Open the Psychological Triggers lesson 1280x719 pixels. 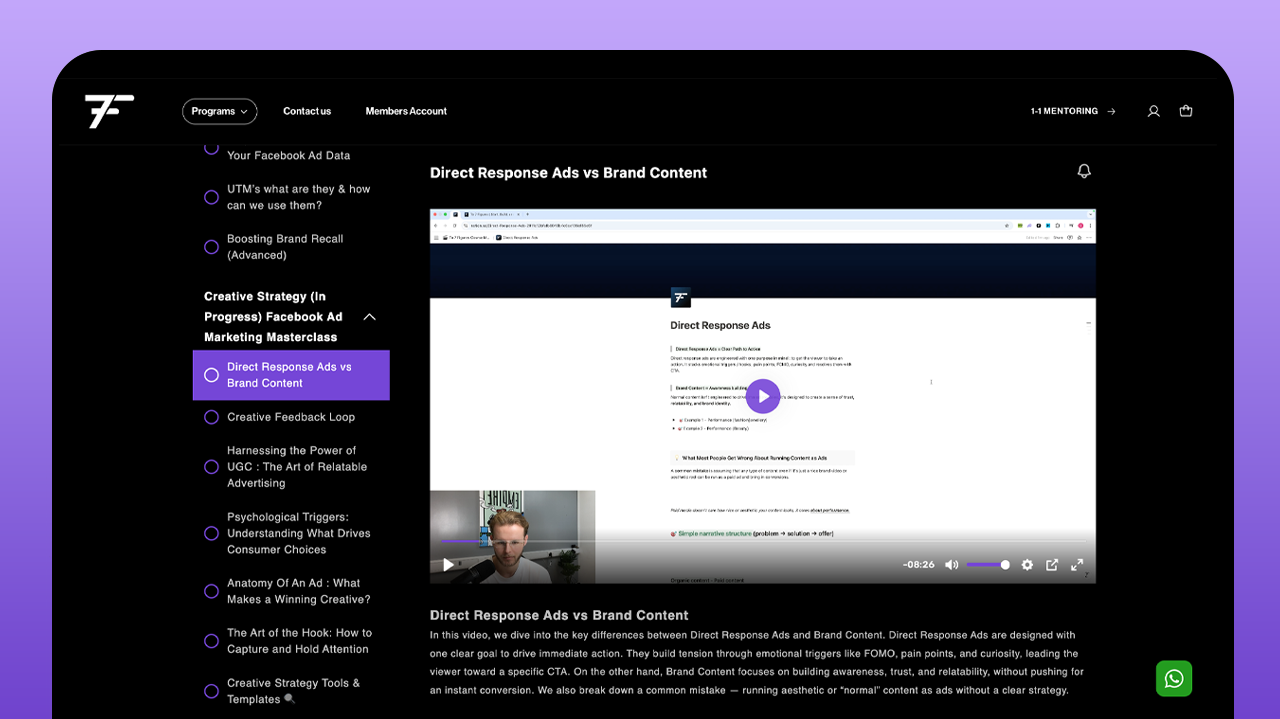click(299, 533)
